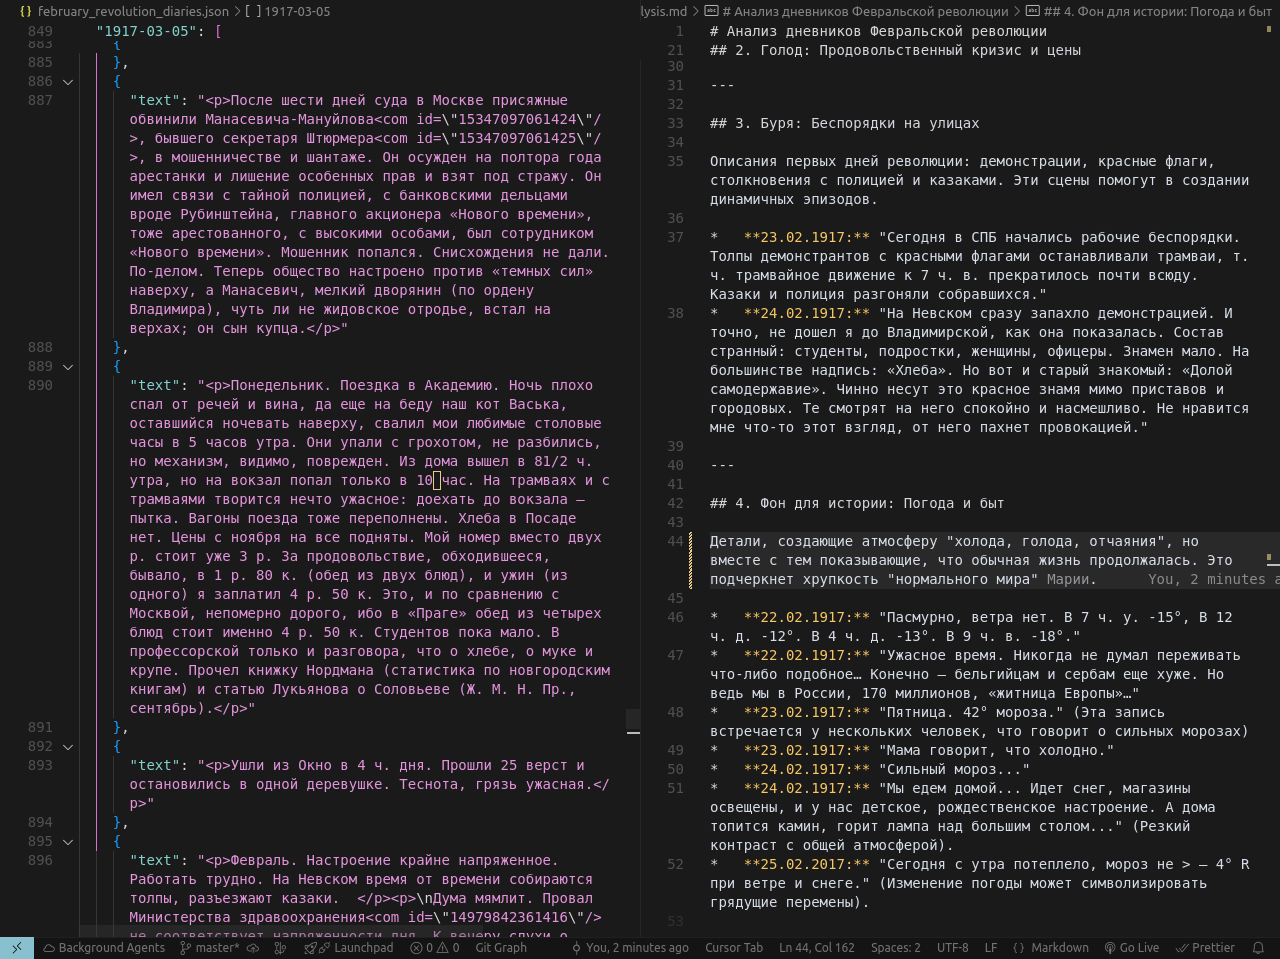Click the cloud publish sync icon next to master
The width and height of the screenshot is (1280, 959).
click(253, 948)
